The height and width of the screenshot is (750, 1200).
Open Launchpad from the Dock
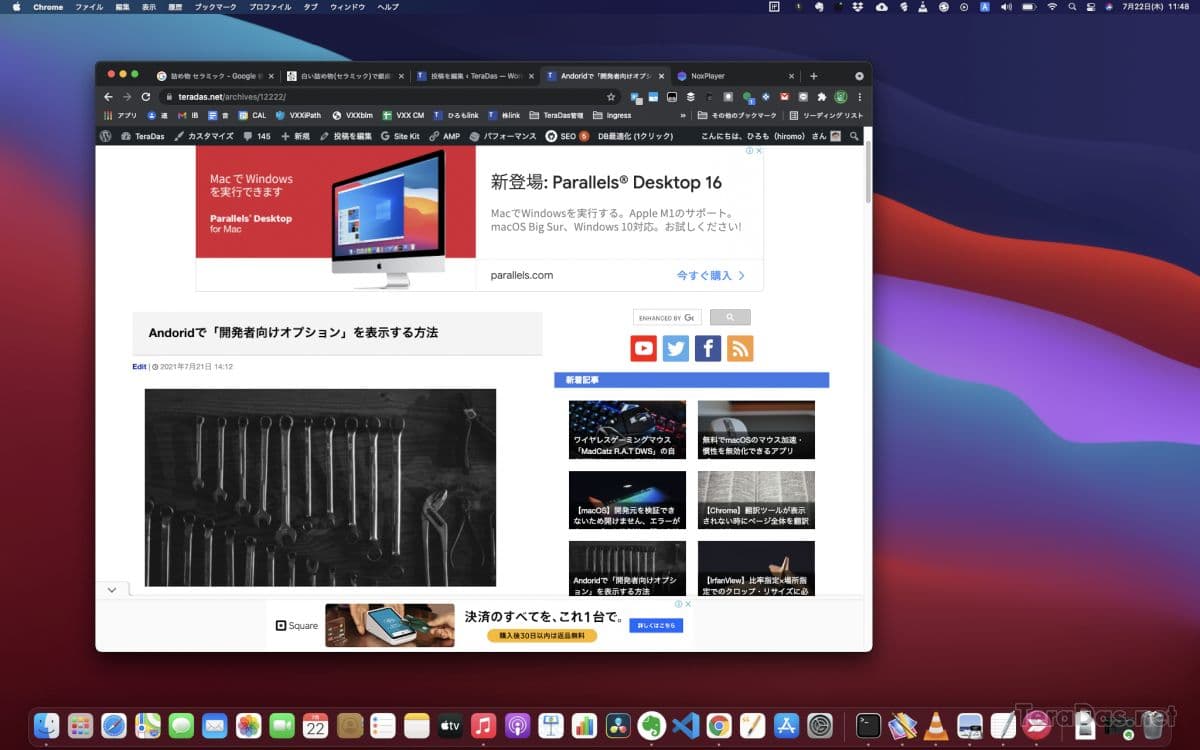coord(80,725)
